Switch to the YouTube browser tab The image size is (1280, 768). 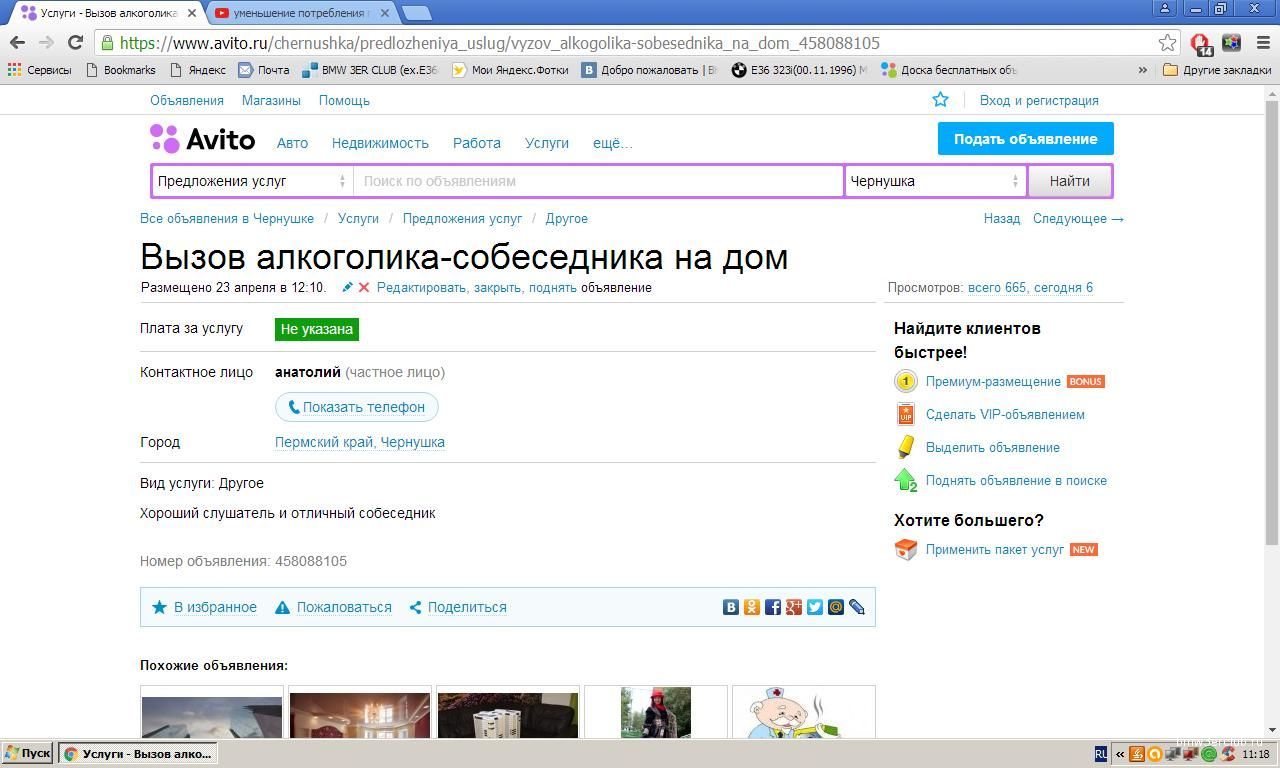click(x=300, y=13)
